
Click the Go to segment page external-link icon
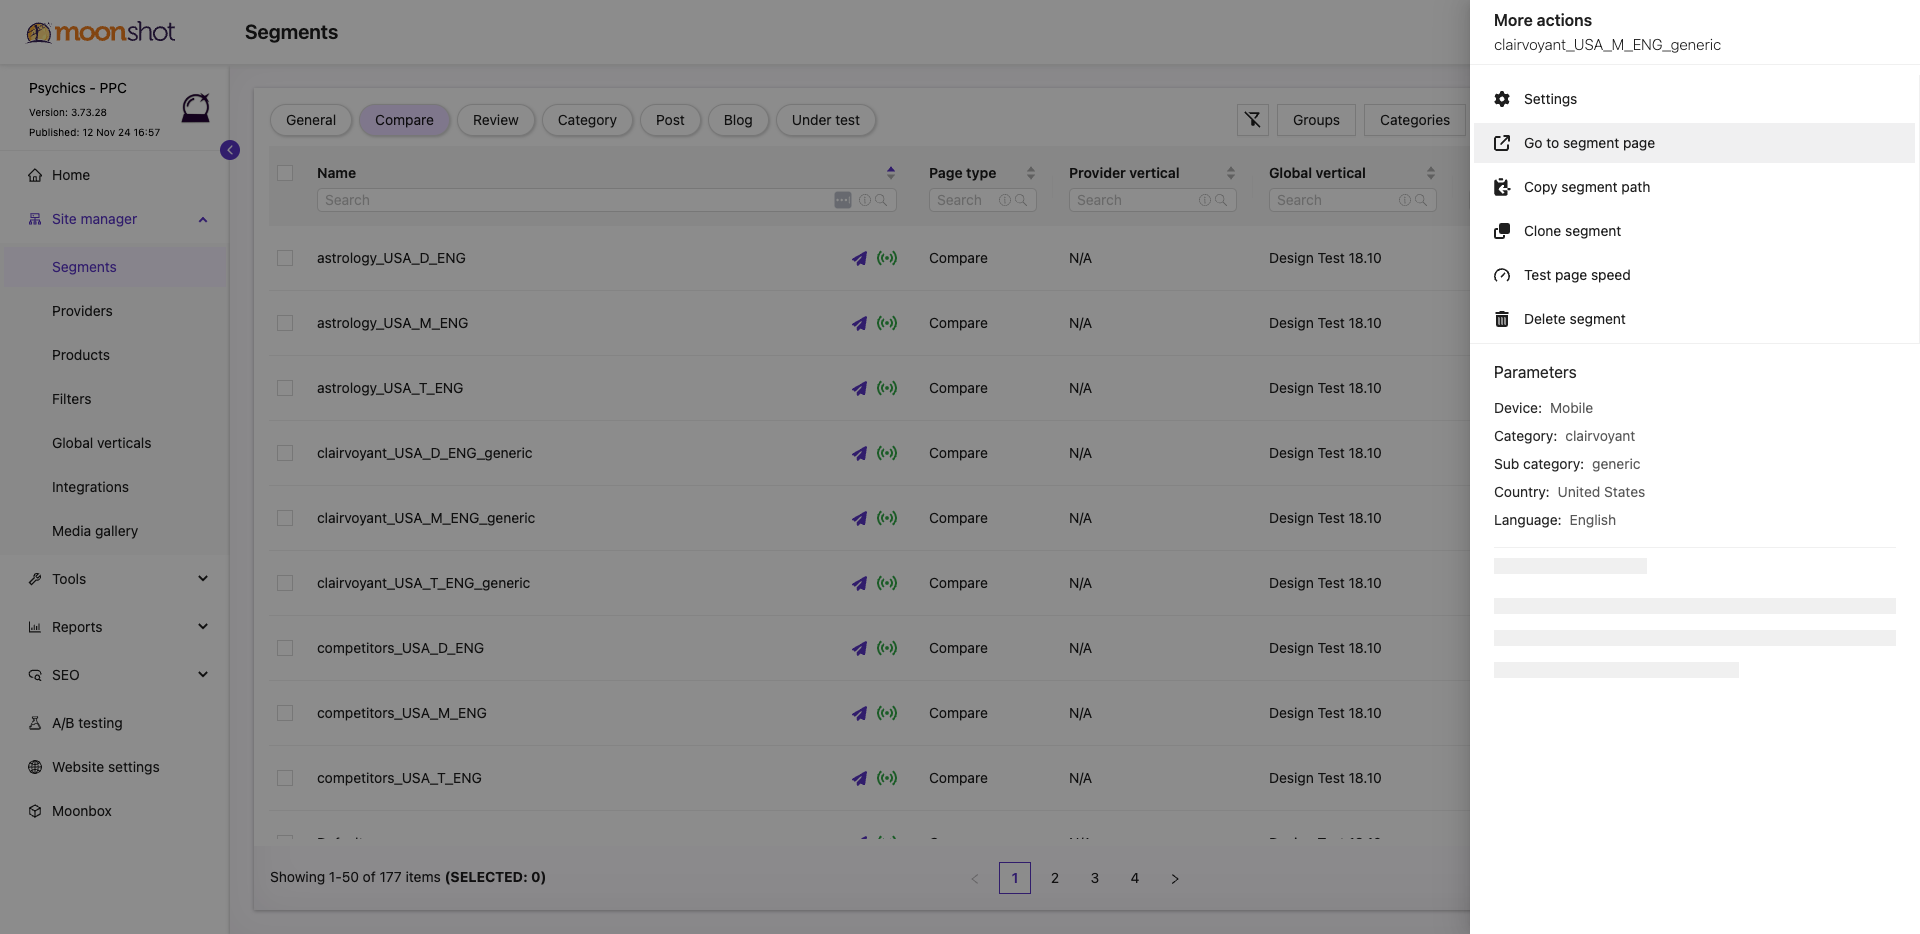(1502, 143)
